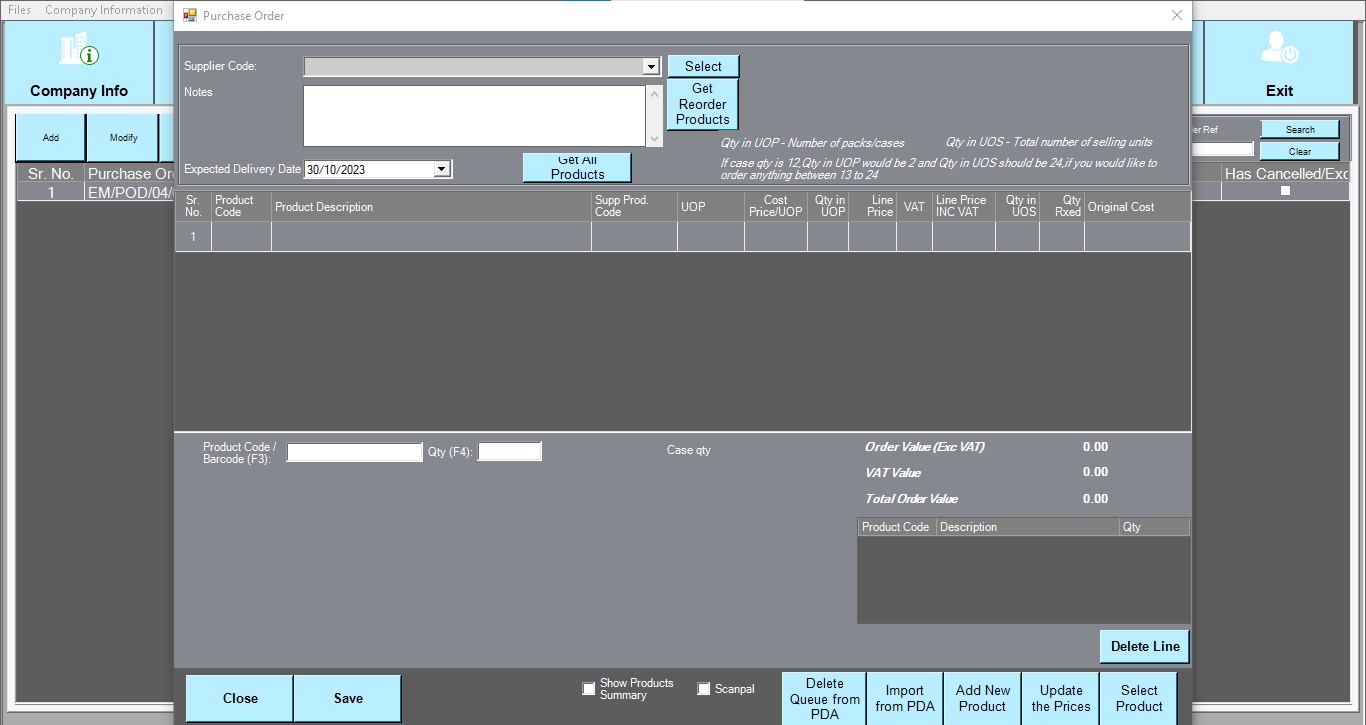The image size is (1366, 725).
Task: Expand the Supplier Code dropdown
Action: (x=651, y=67)
